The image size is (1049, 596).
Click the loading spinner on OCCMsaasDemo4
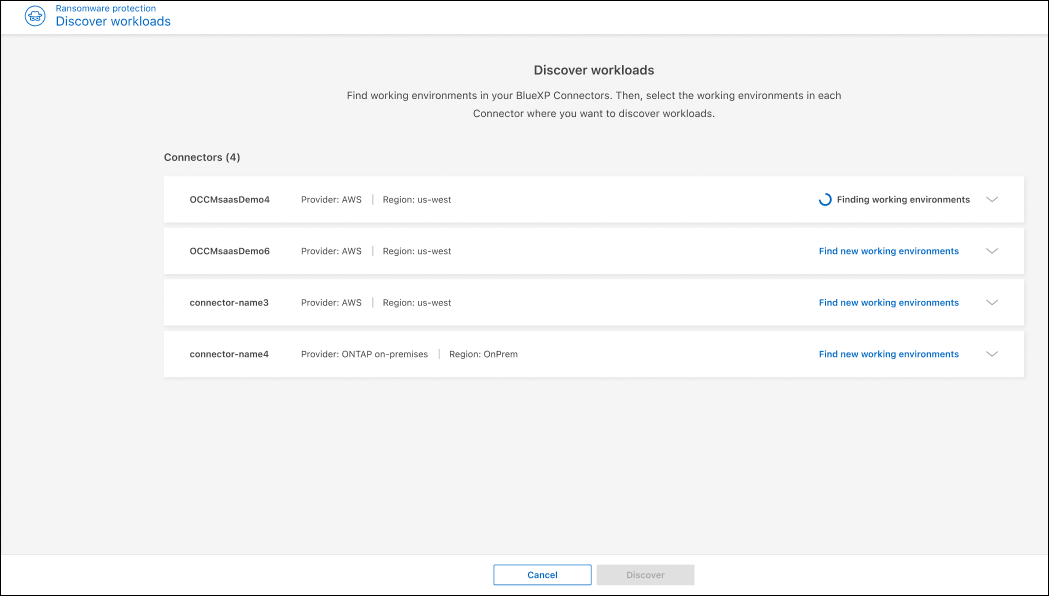pyautogui.click(x=825, y=200)
